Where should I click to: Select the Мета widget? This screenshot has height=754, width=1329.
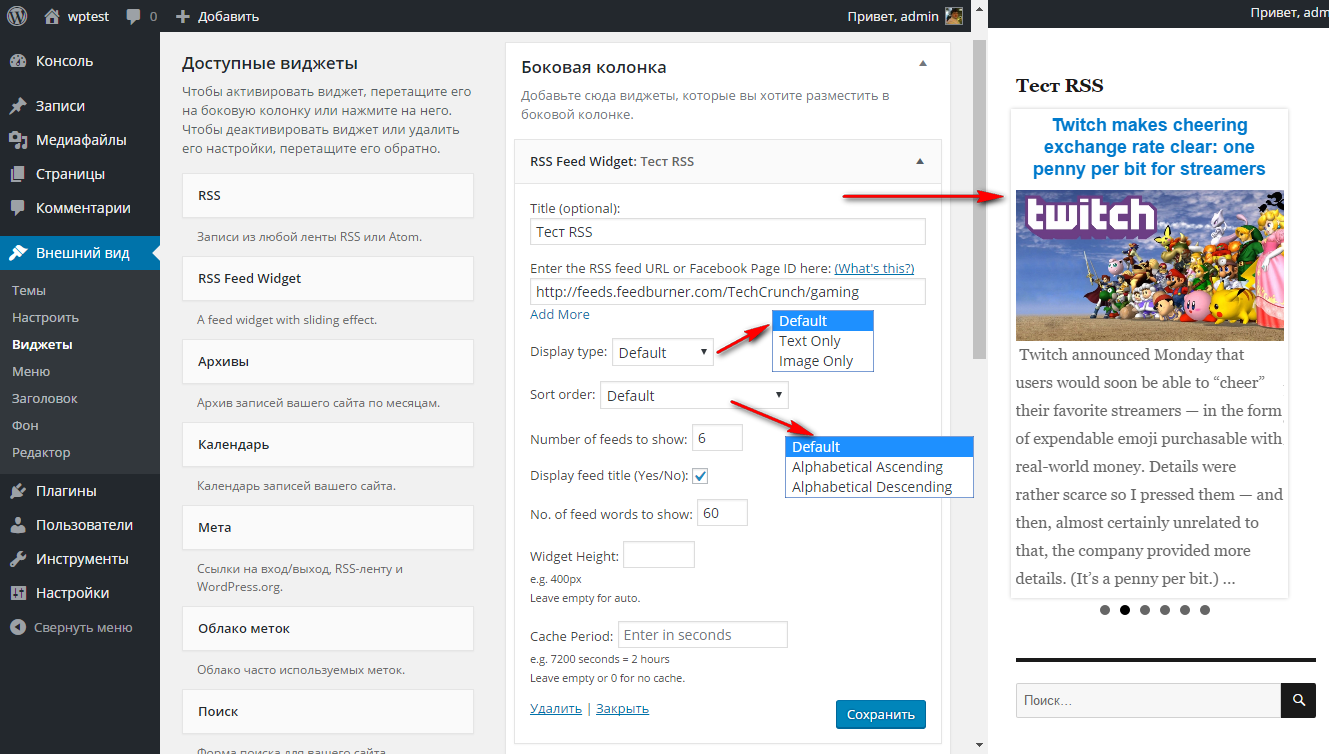coord(328,527)
